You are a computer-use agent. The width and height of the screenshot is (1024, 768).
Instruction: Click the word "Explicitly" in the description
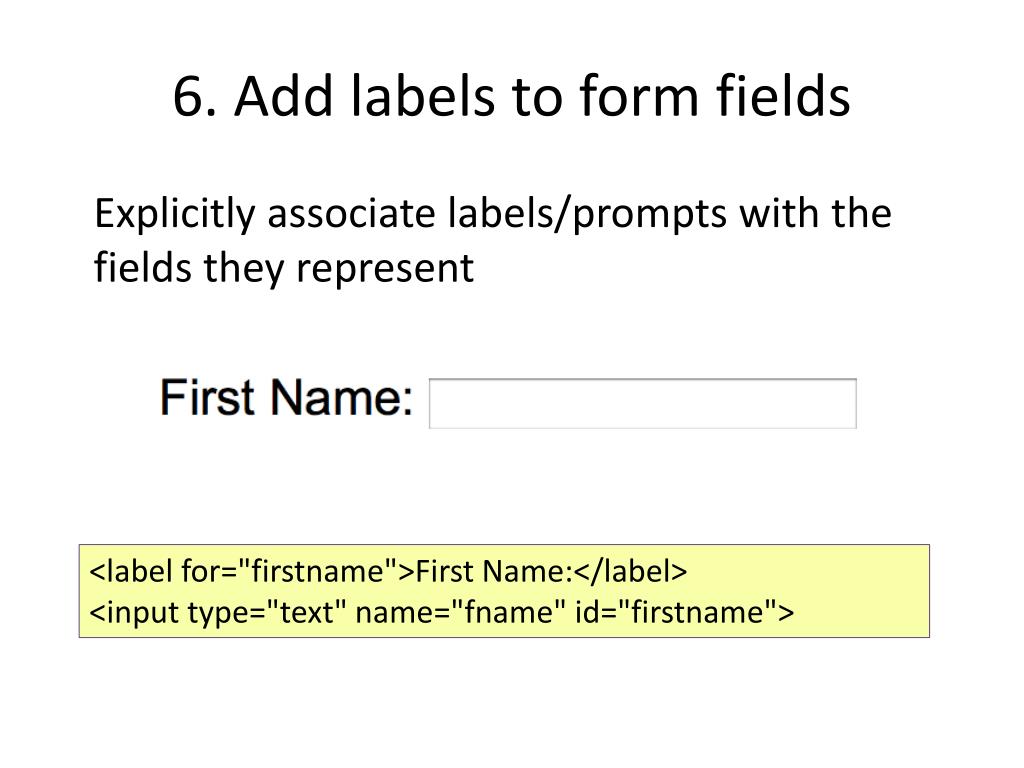pos(175,215)
